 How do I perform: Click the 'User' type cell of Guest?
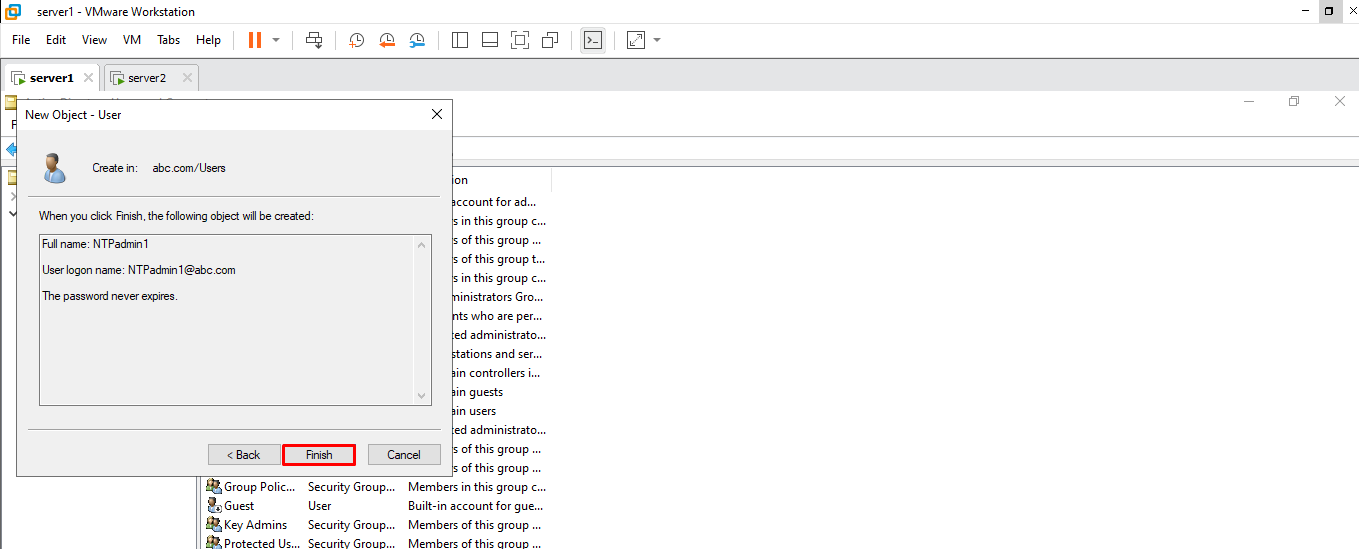pos(319,506)
